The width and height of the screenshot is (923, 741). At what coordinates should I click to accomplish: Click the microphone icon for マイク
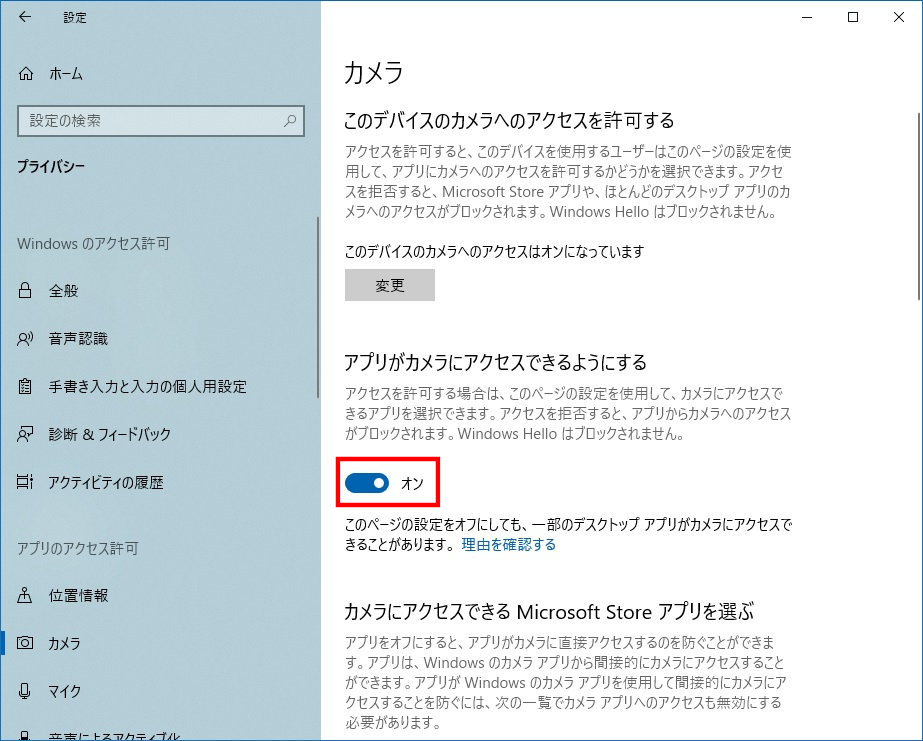[x=26, y=692]
